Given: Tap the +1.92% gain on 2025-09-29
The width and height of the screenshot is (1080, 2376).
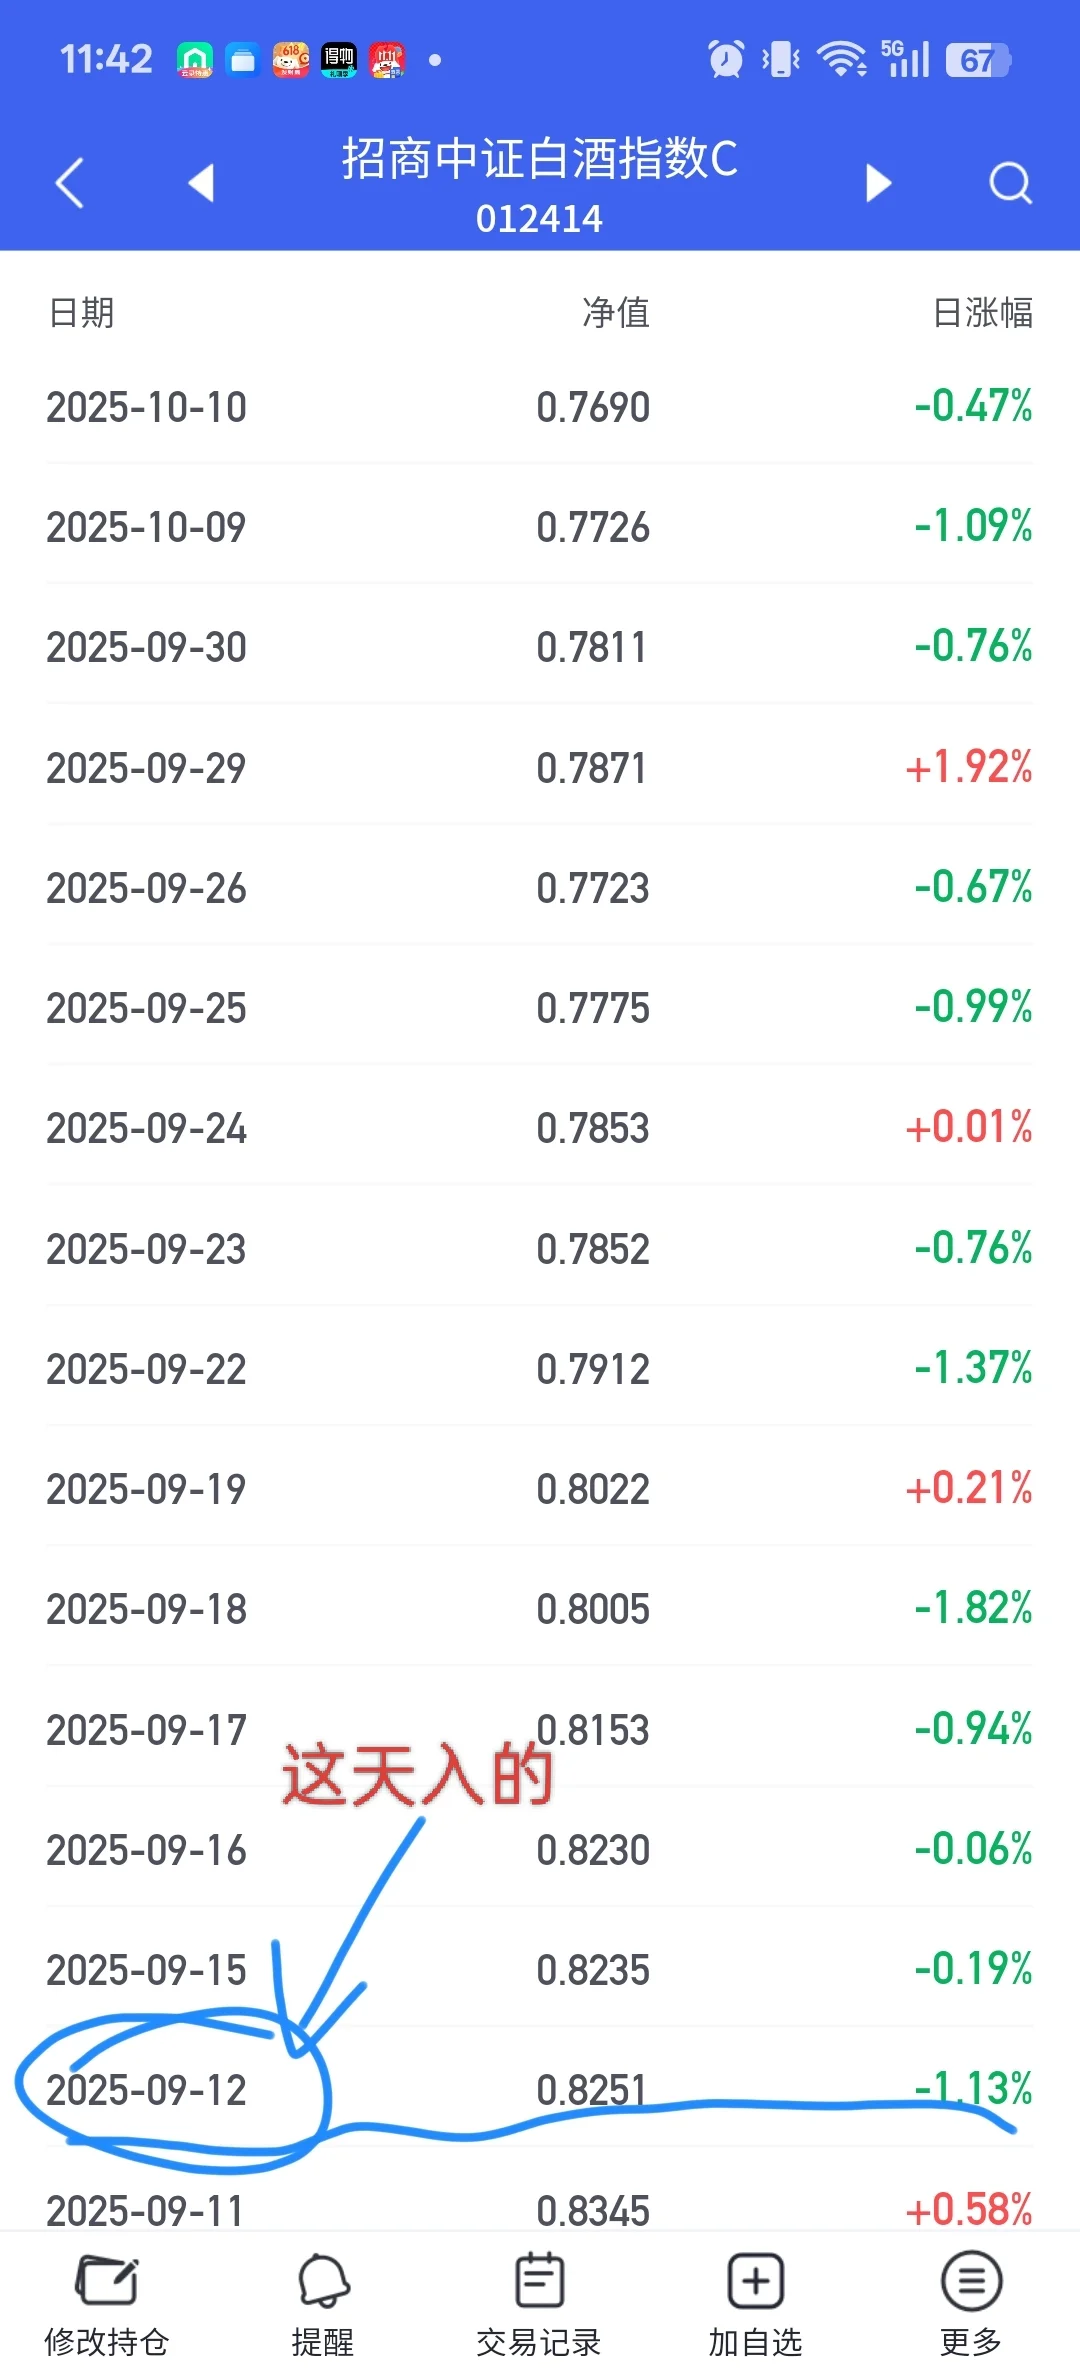Looking at the screenshot, I should (968, 768).
